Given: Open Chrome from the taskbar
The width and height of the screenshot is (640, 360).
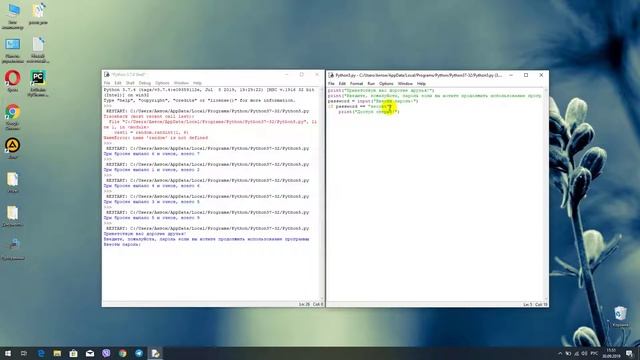Looking at the screenshot, I should [x=122, y=353].
